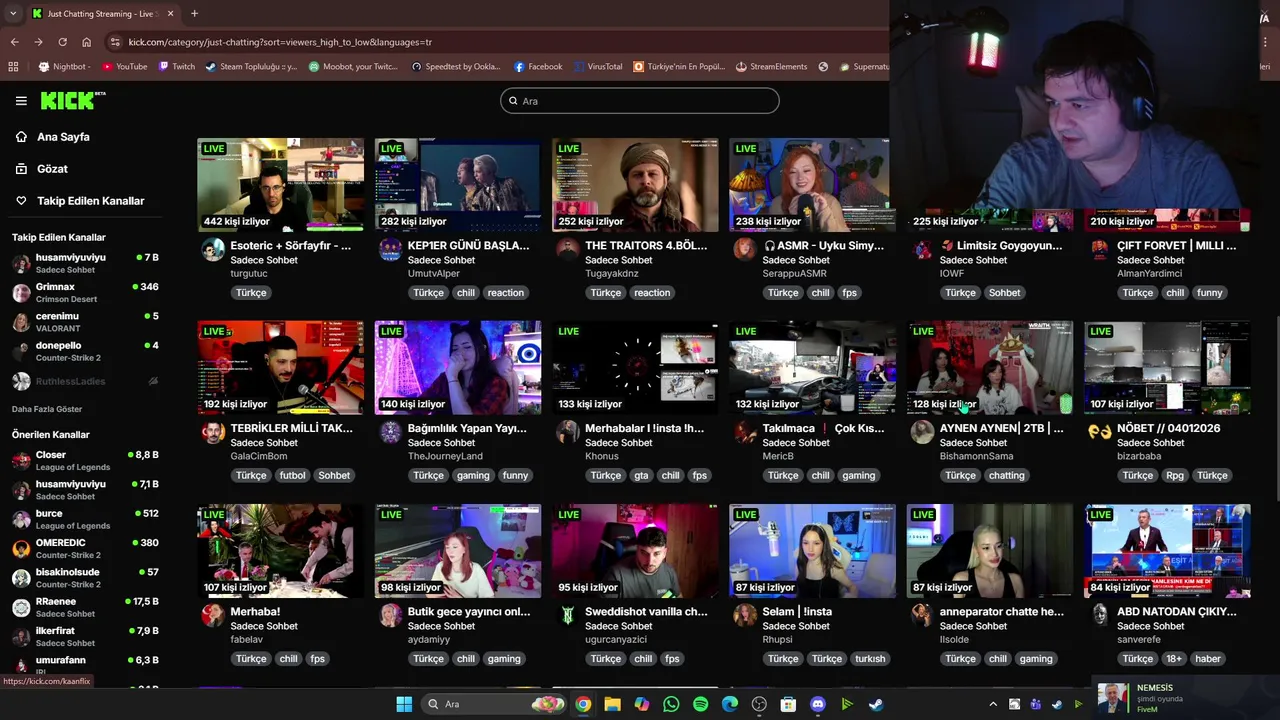Open turgutuc stream thumbnail with 442 viewers
This screenshot has width=1280, height=720.
click(281, 185)
